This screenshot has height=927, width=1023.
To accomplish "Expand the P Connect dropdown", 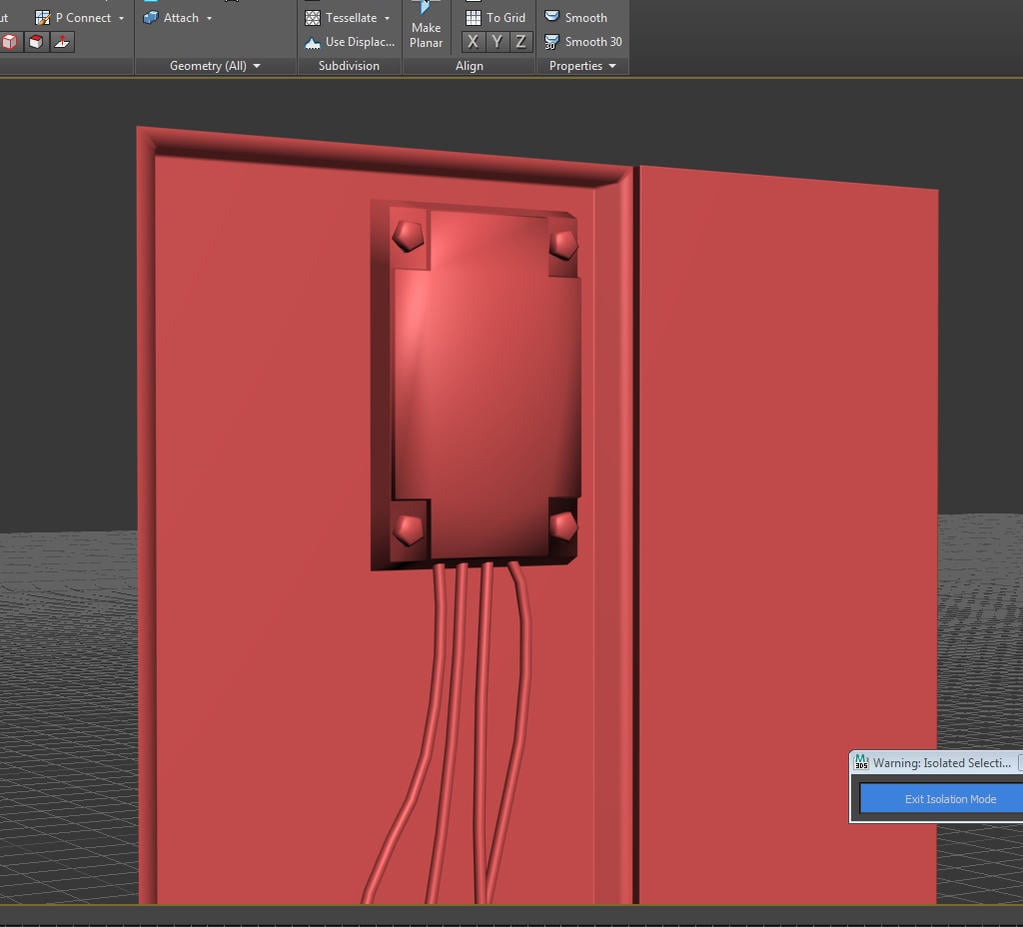I will click(122, 17).
